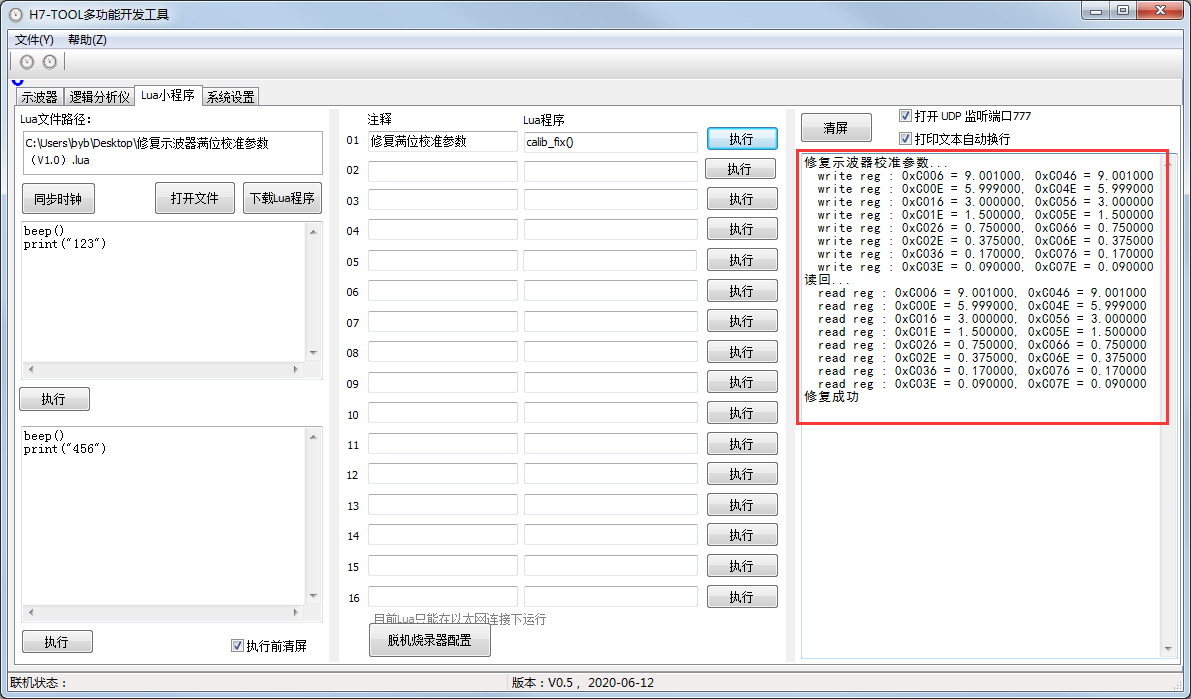
Task: Open the 文件(Y) menu
Action: pos(34,40)
